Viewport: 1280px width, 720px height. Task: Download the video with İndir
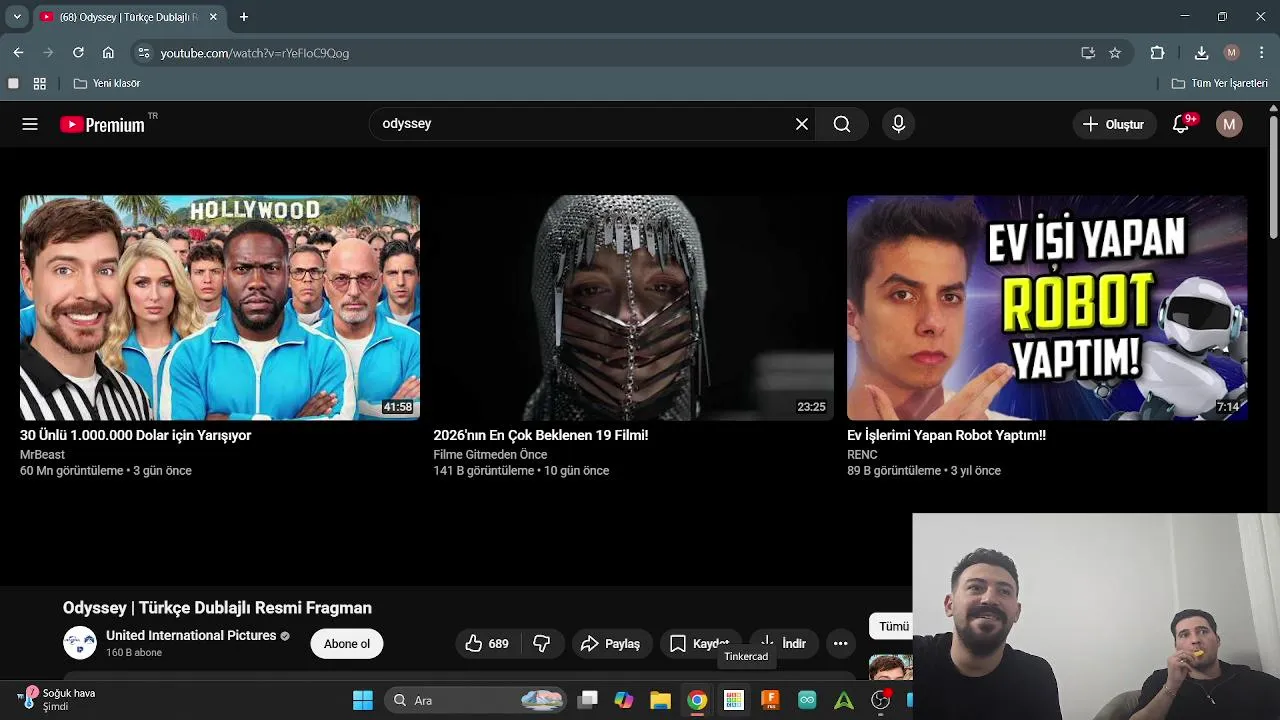point(783,644)
